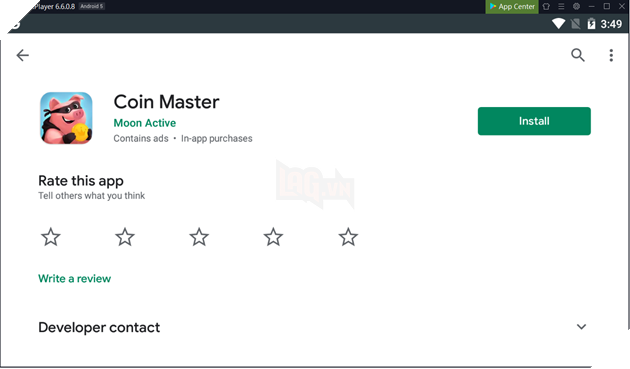
Task: Click the Coin Master title text
Action: 166,102
